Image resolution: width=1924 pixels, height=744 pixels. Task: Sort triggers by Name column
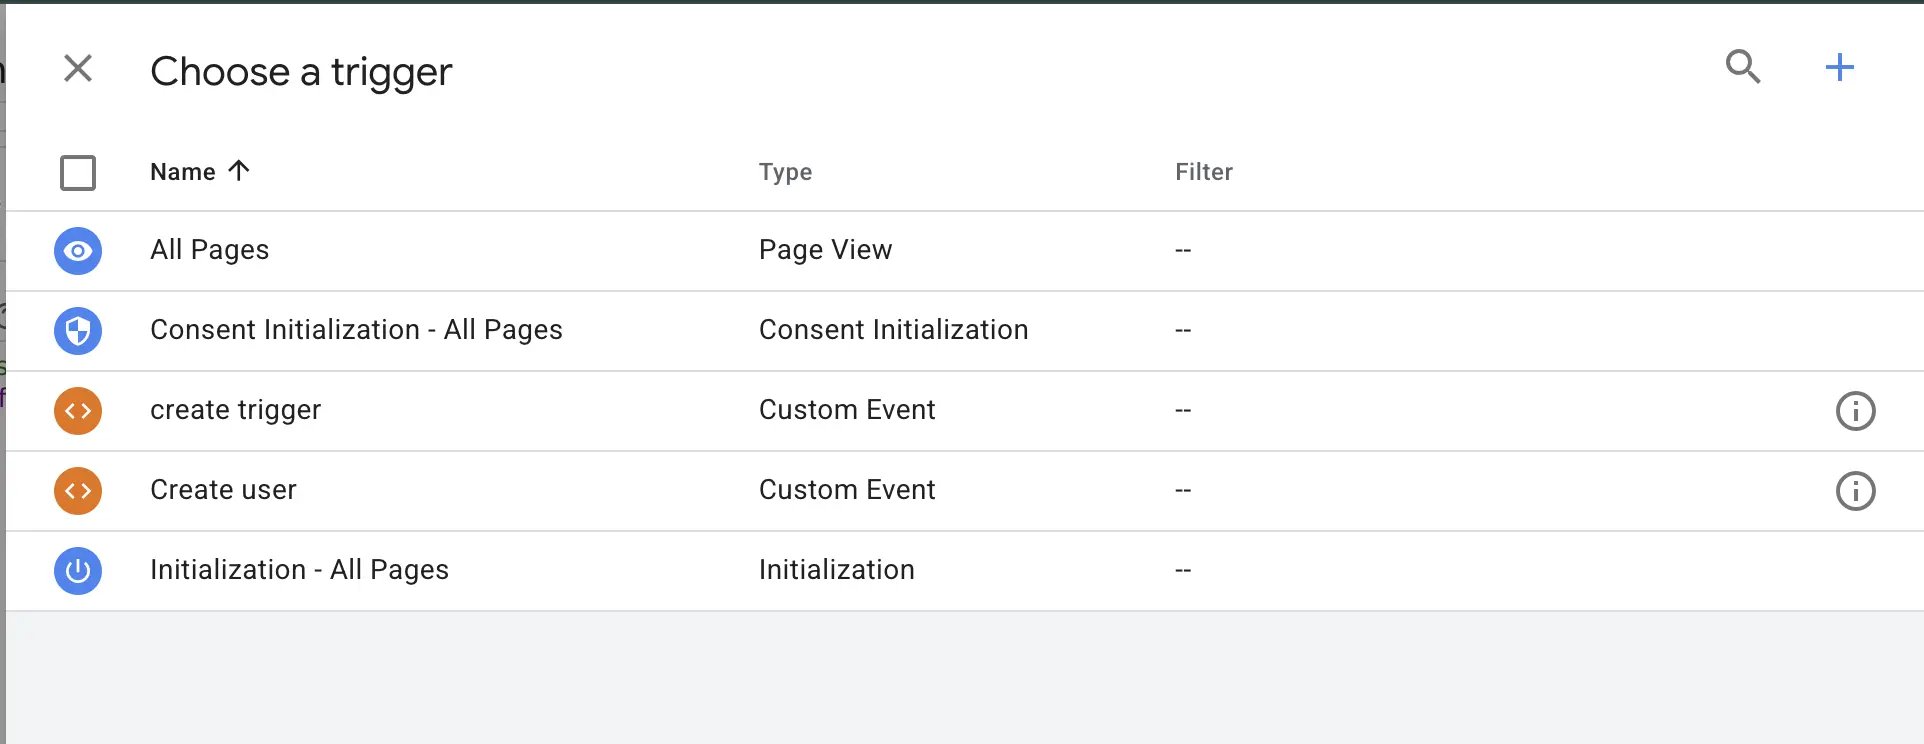(183, 172)
